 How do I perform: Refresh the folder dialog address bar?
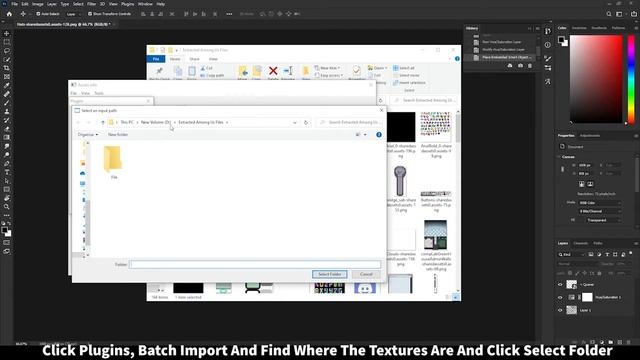(x=306, y=122)
